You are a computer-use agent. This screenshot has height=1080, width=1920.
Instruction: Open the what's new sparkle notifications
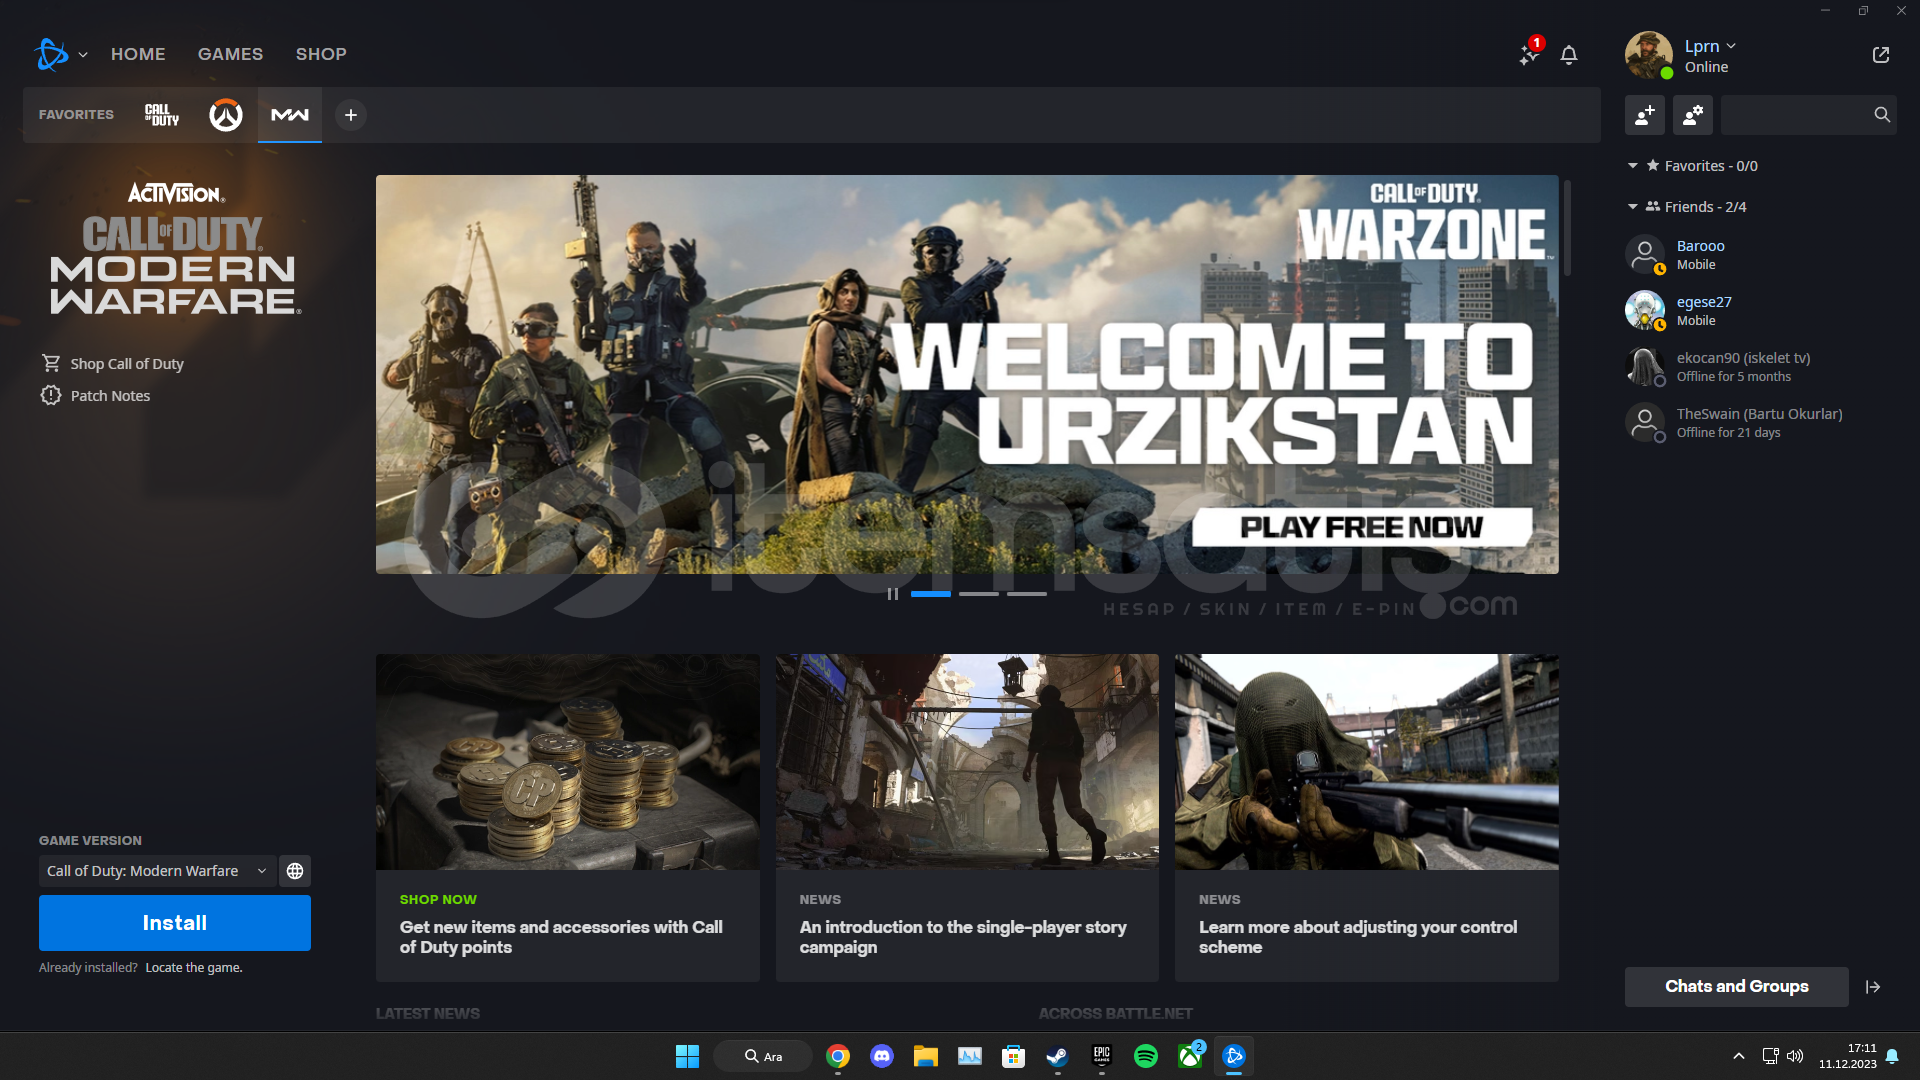pyautogui.click(x=1529, y=54)
